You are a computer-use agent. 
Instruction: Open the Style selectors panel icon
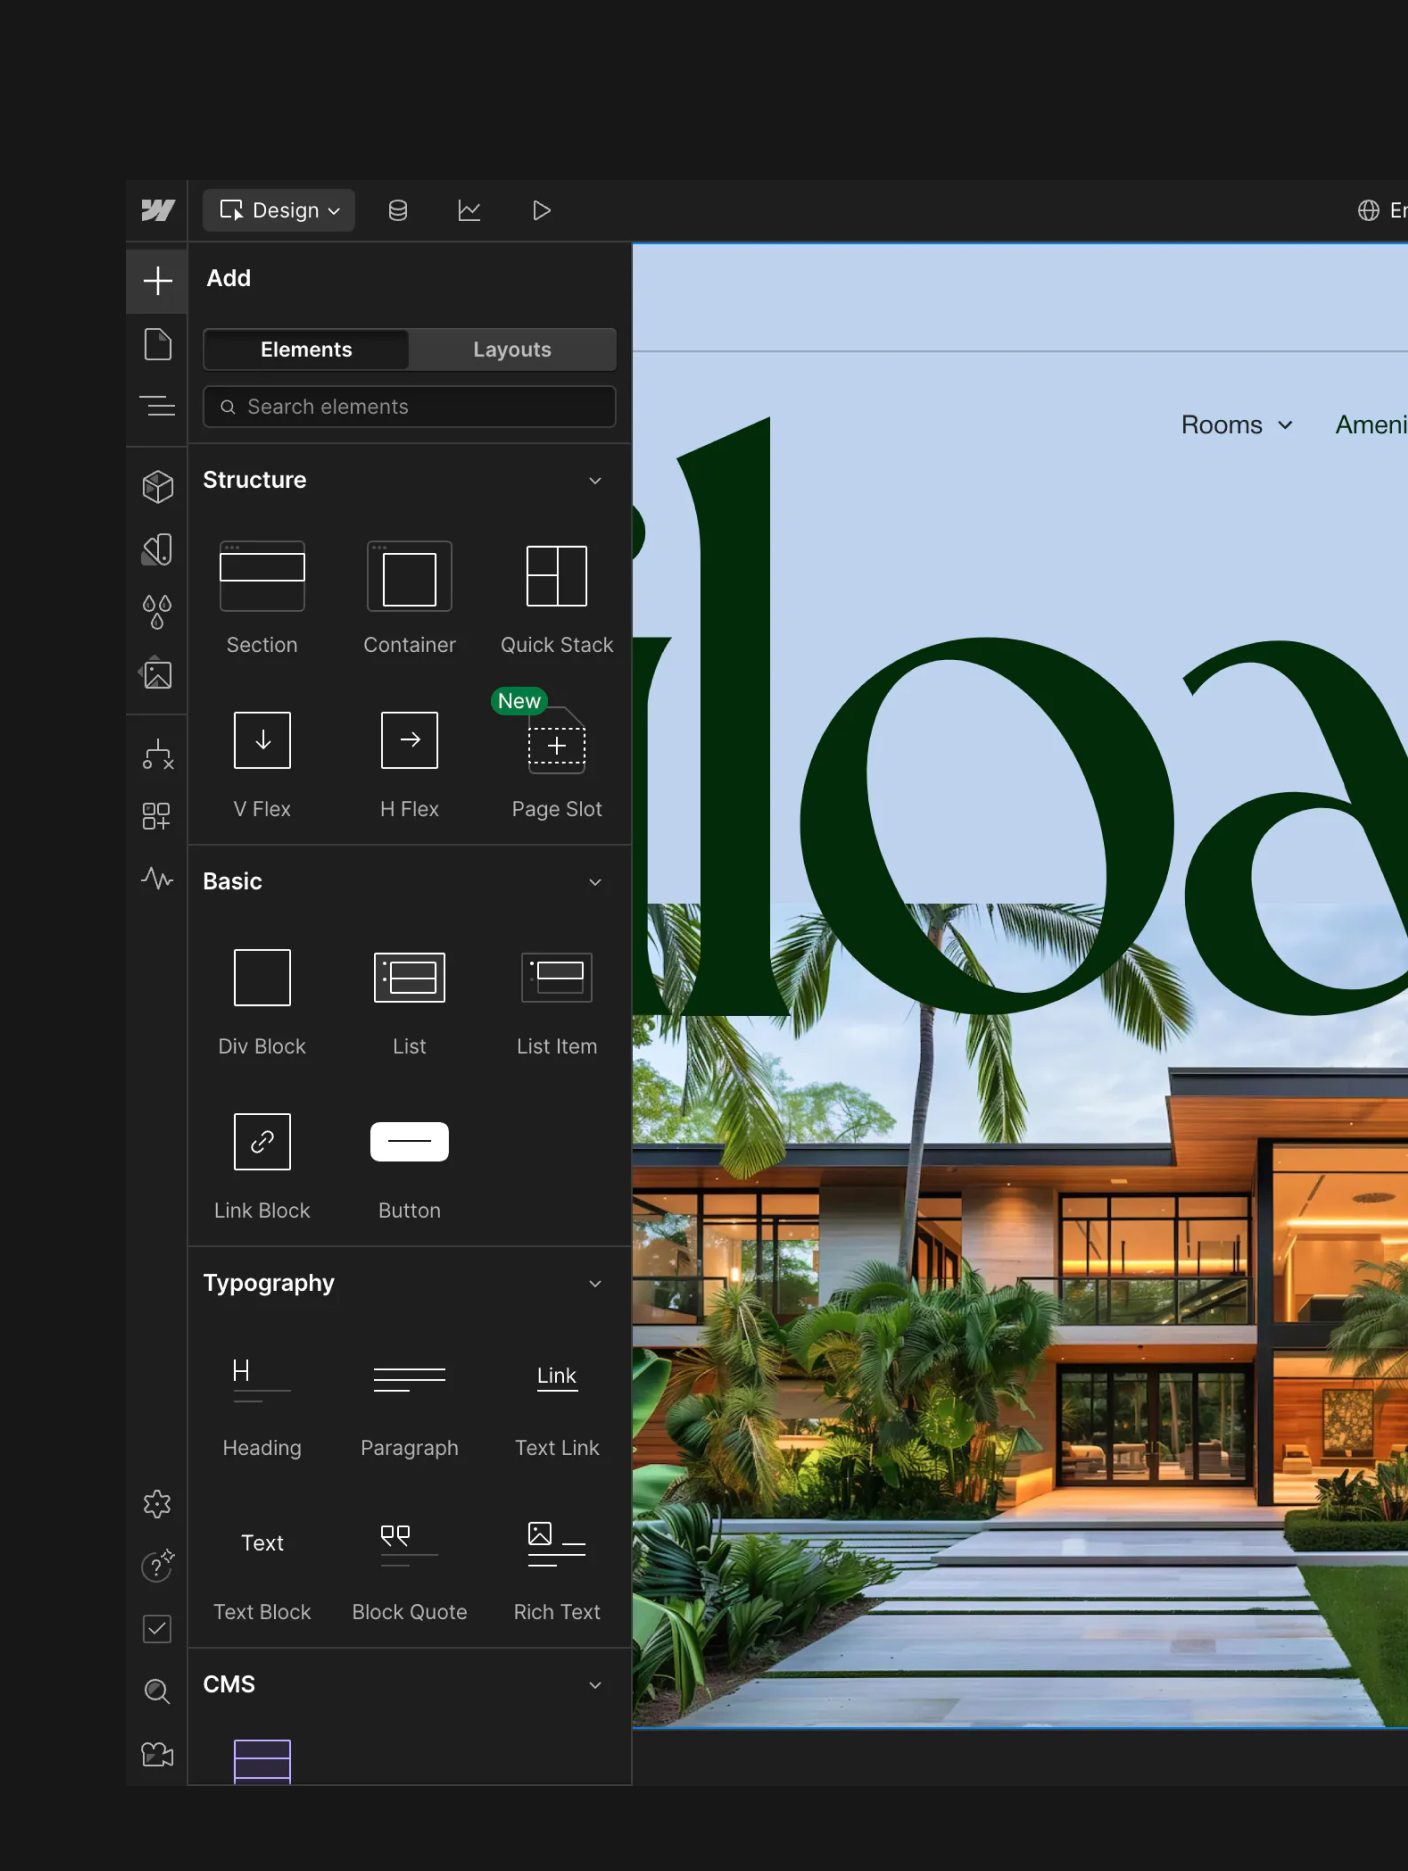tap(157, 549)
